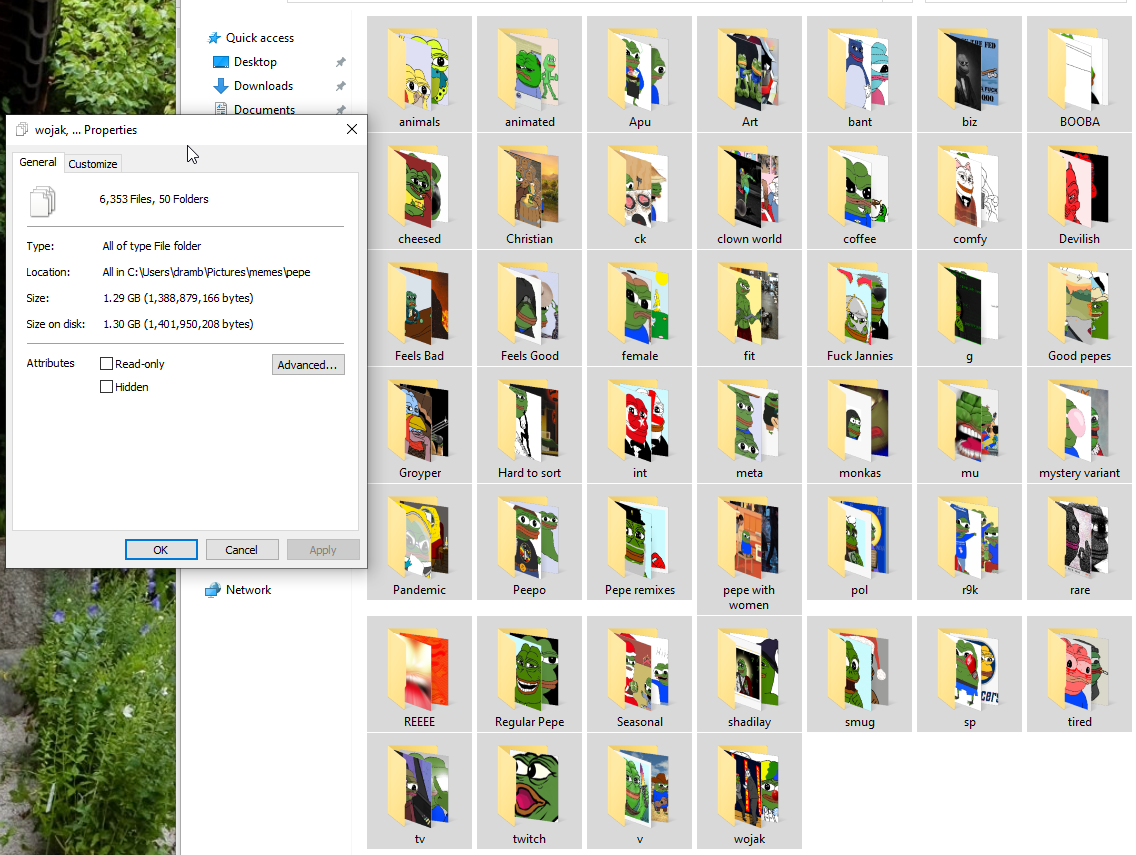
Task: Select the int folder
Action: click(x=639, y=425)
